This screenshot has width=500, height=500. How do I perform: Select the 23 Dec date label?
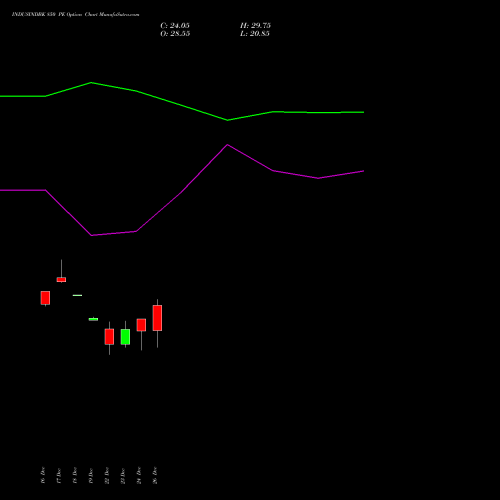123,475
